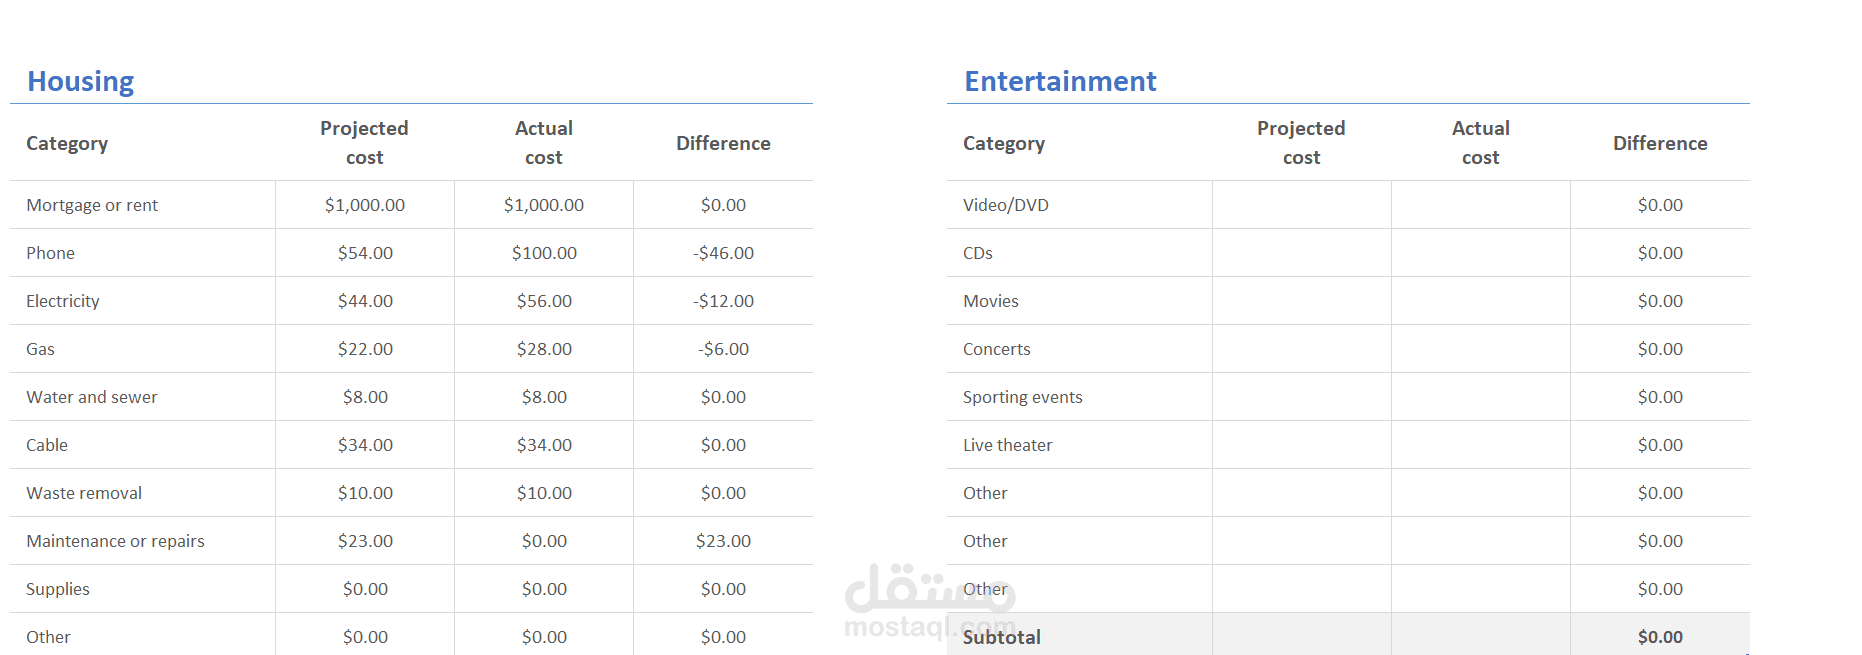Select empty Concerts projected cost cell

point(1302,349)
